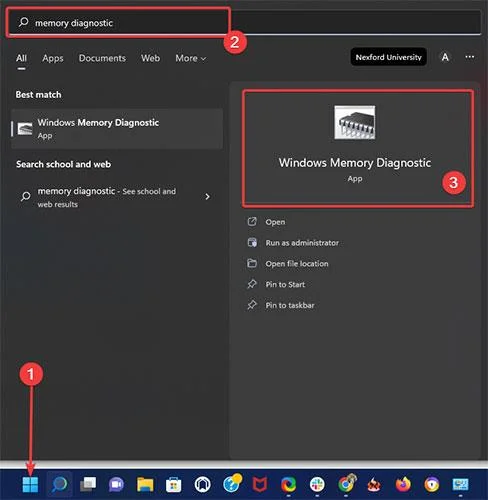Open the three-dot options menu
This screenshot has width=488, height=500.
[470, 57]
